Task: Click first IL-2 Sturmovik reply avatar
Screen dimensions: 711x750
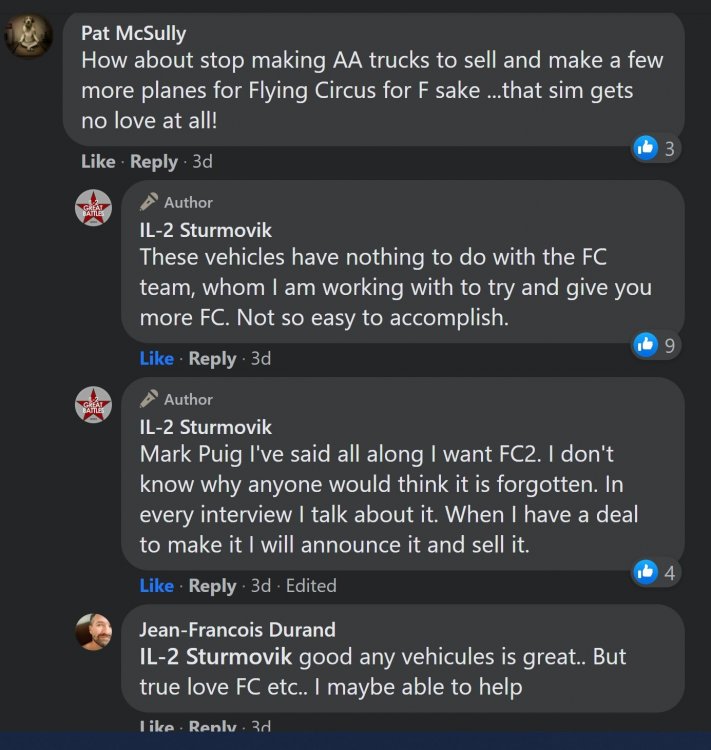Action: coord(94,208)
